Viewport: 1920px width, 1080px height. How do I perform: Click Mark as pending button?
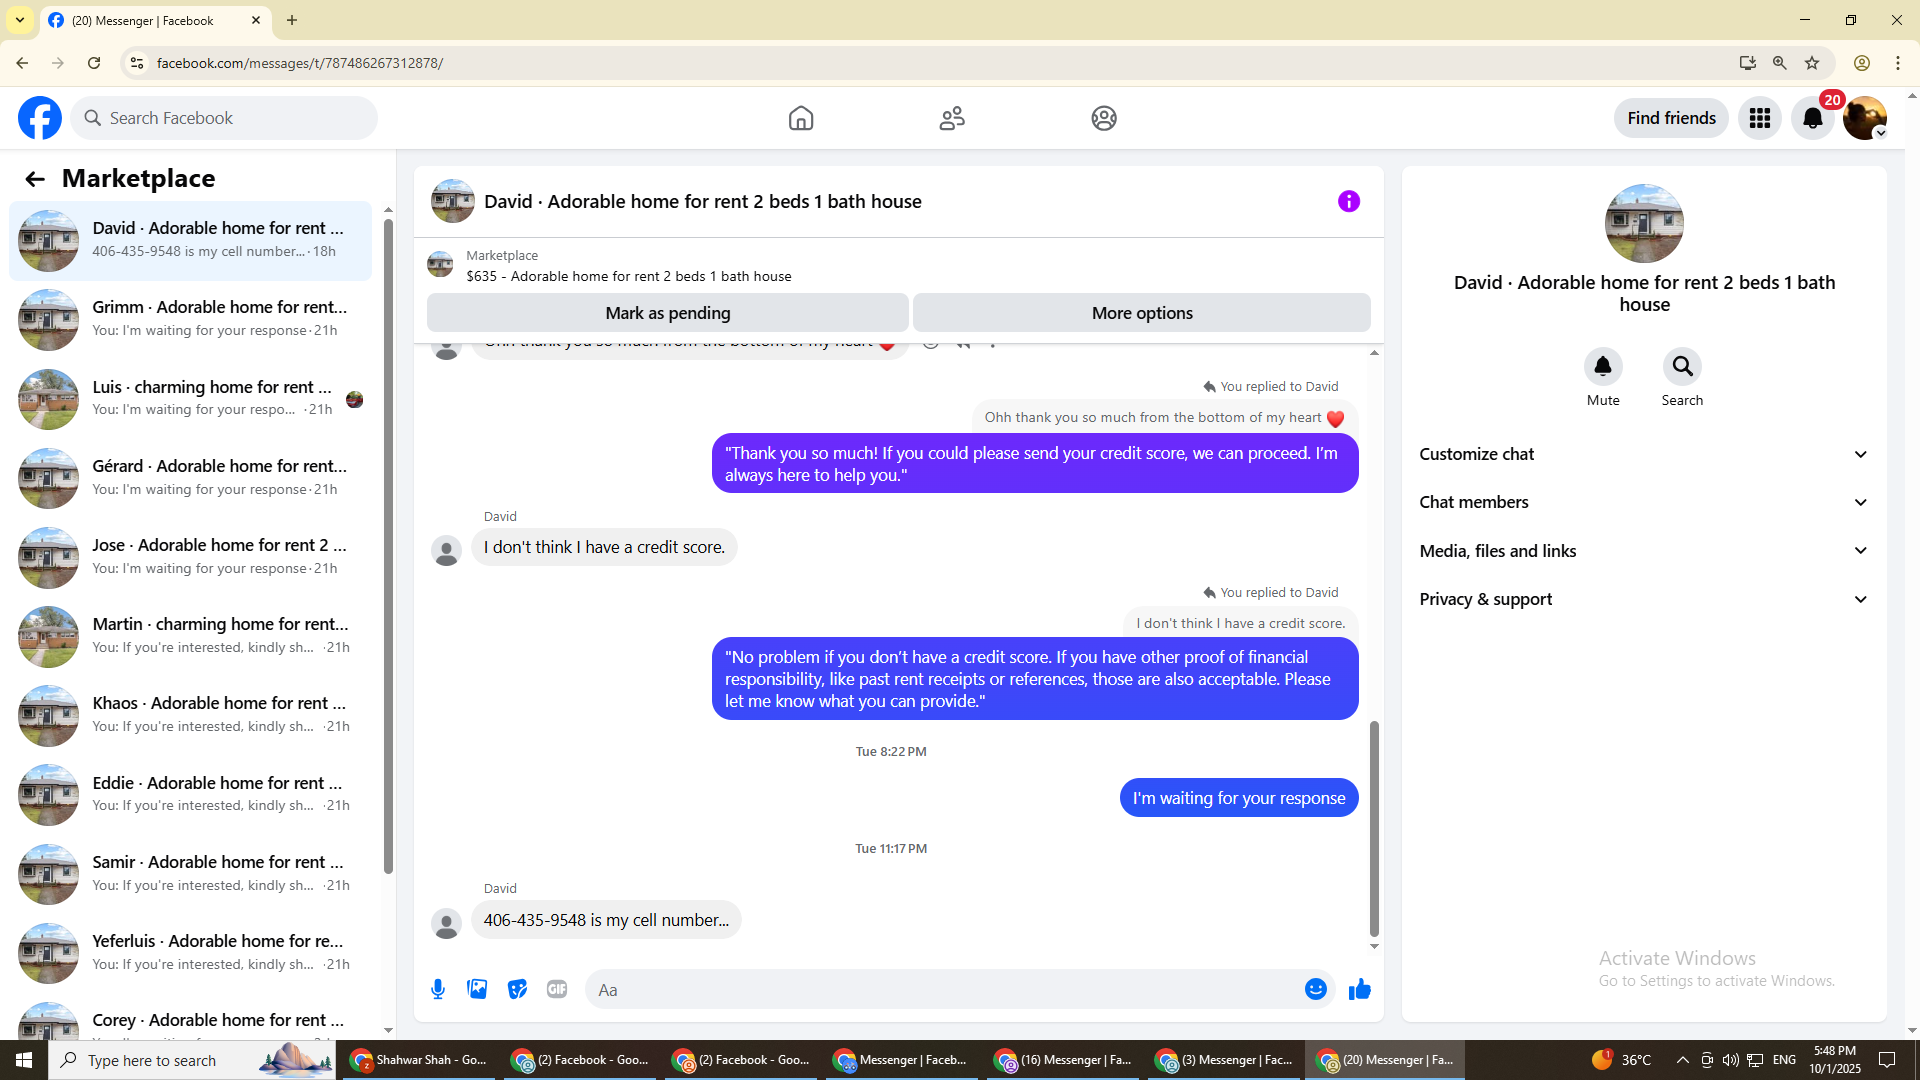tap(668, 313)
